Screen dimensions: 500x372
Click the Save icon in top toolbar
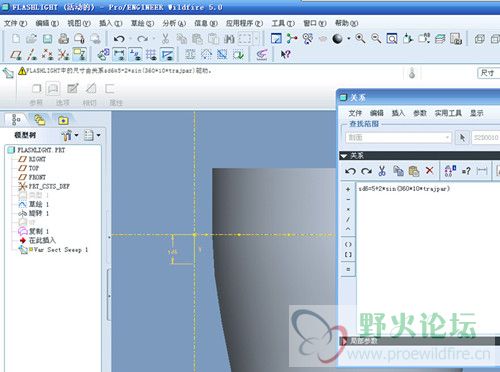click(48, 39)
